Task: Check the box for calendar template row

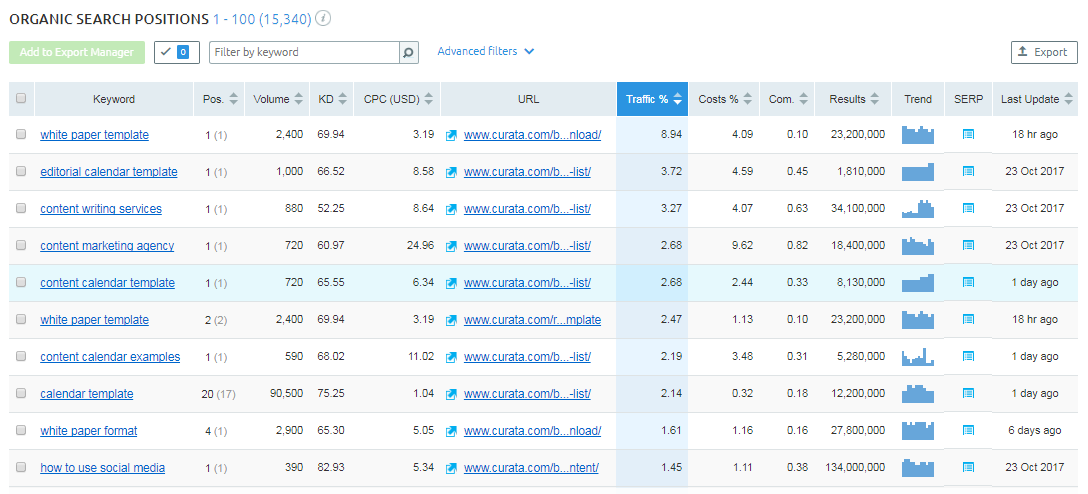Action: [x=21, y=393]
